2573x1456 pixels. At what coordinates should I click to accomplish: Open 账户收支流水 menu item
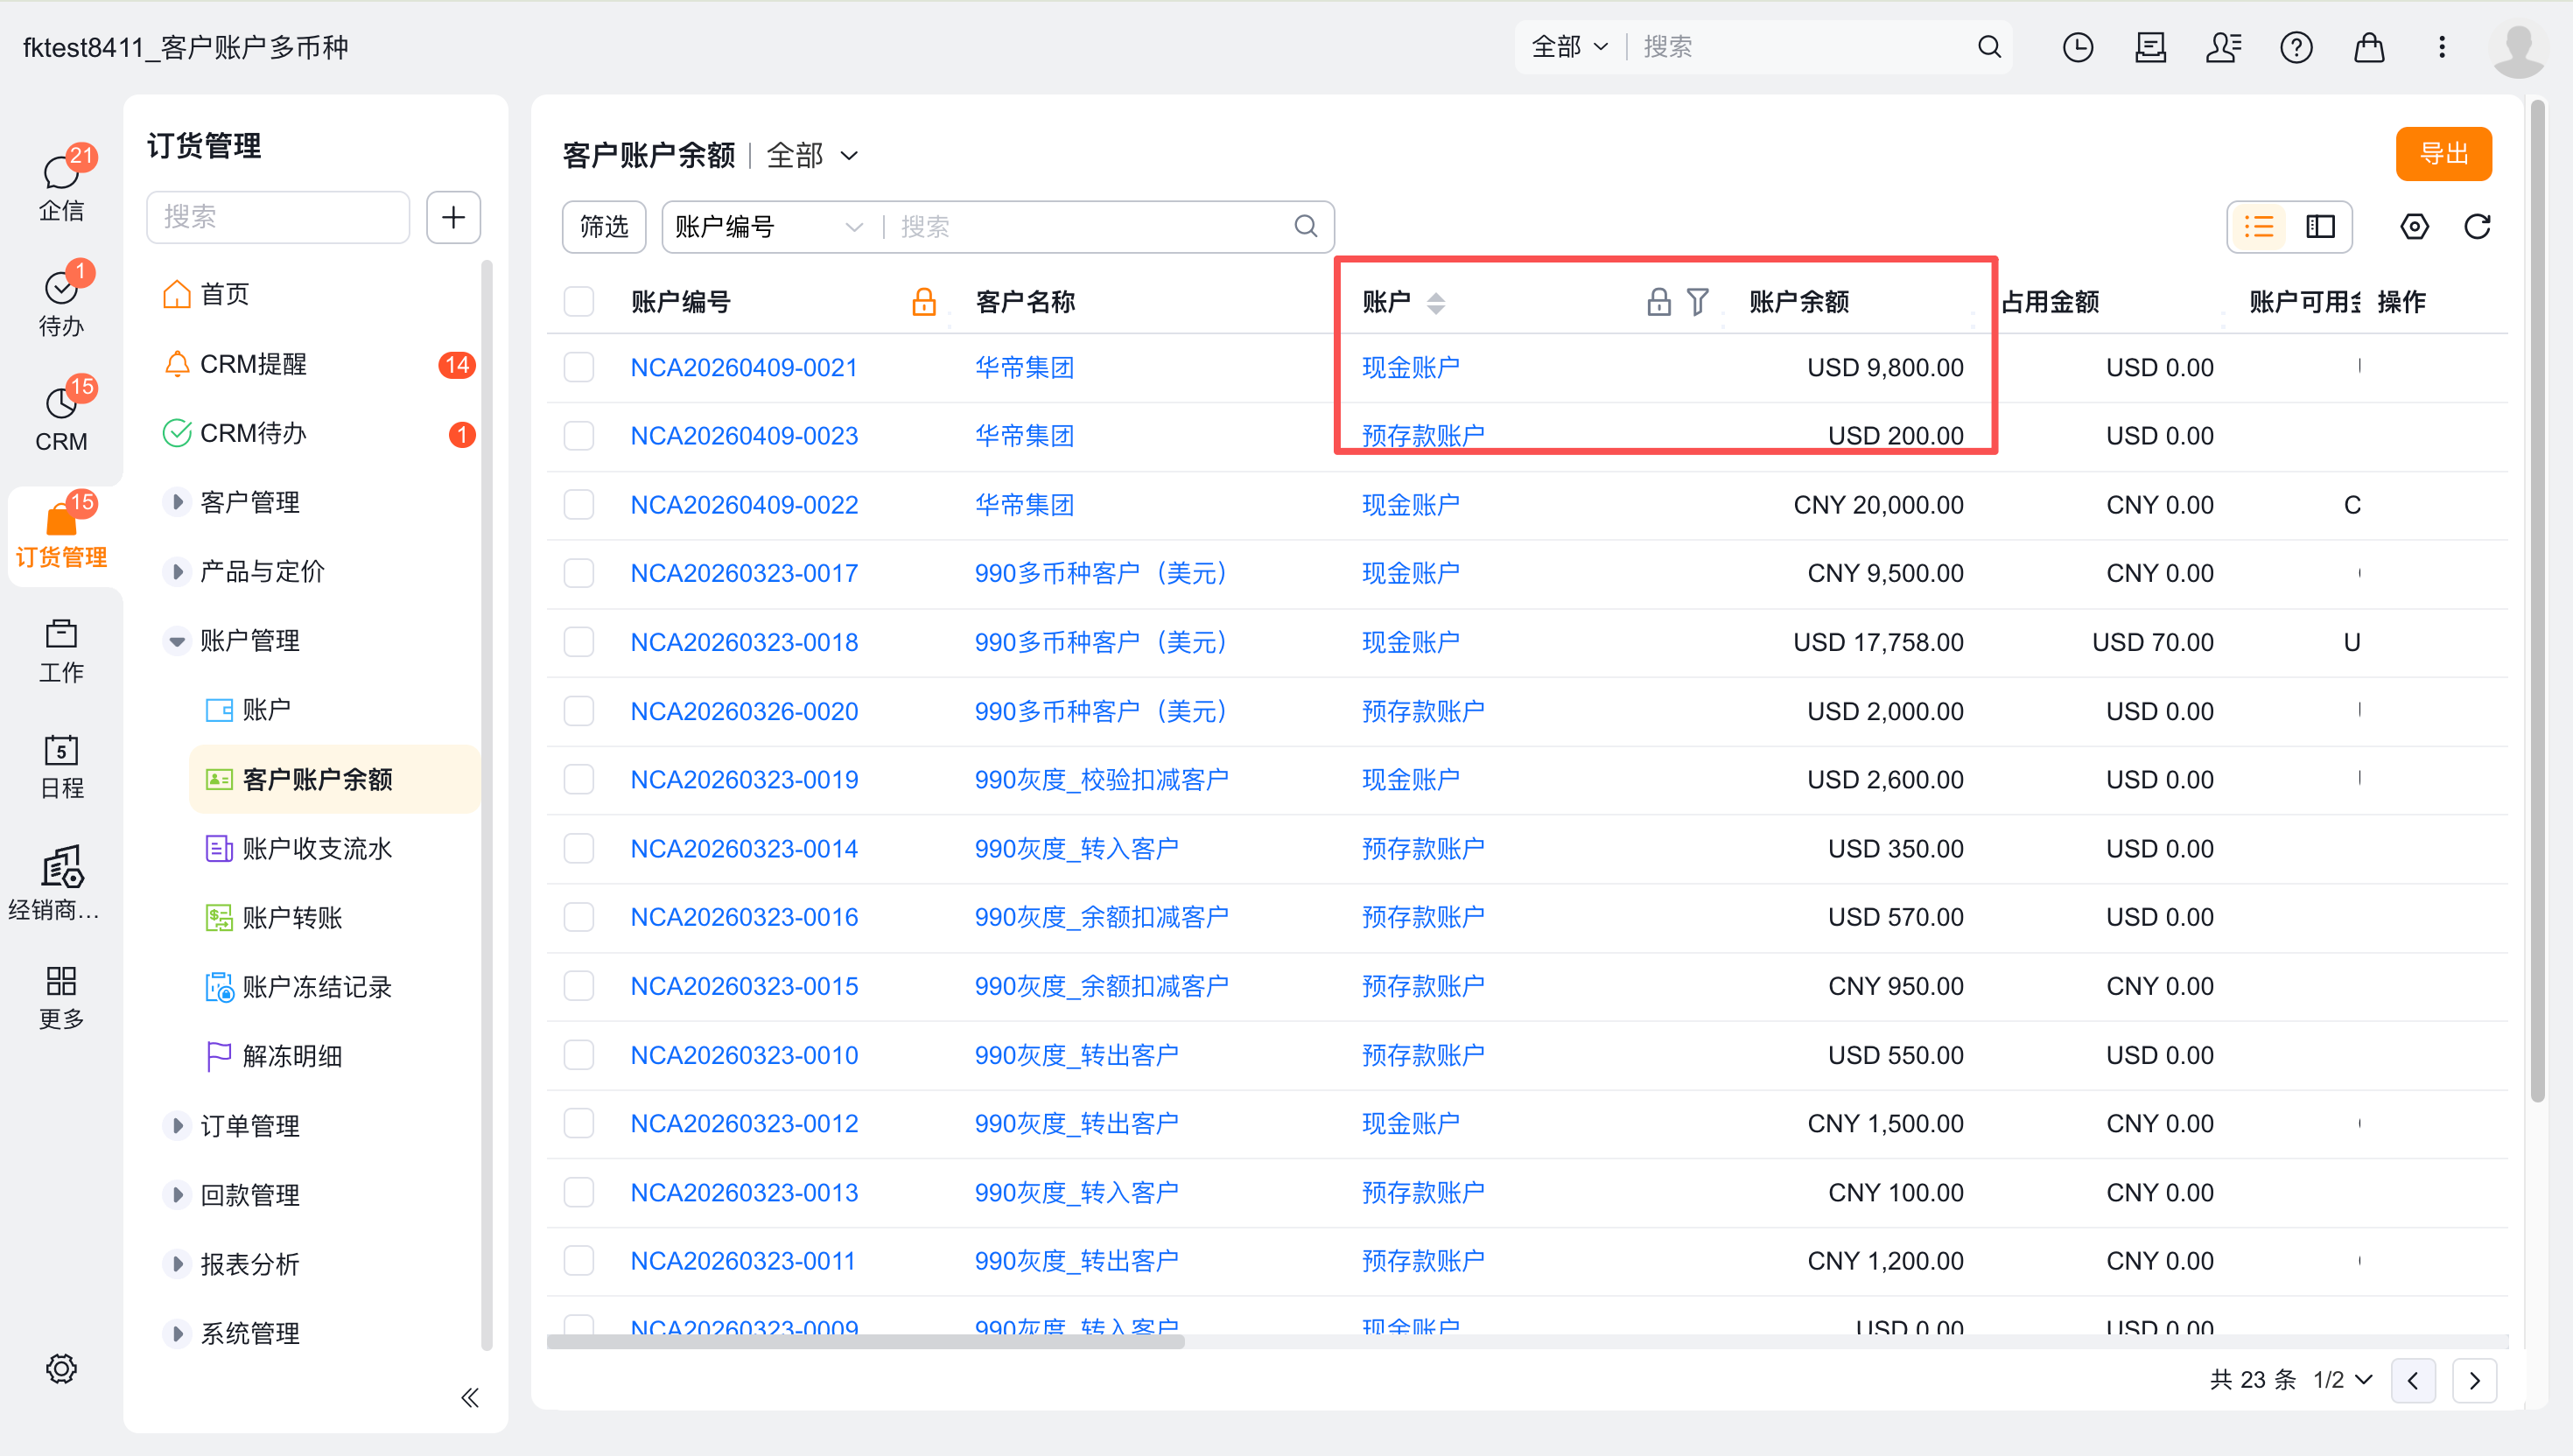pyautogui.click(x=316, y=848)
